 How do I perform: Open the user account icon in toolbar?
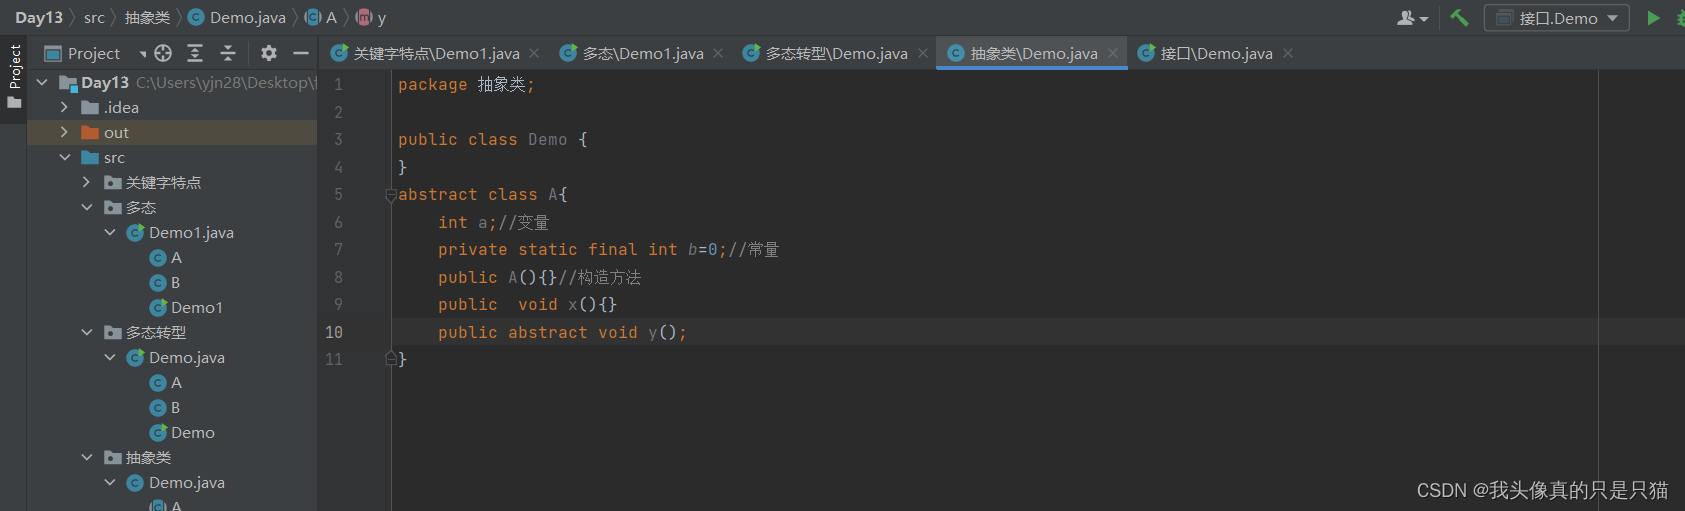1411,17
